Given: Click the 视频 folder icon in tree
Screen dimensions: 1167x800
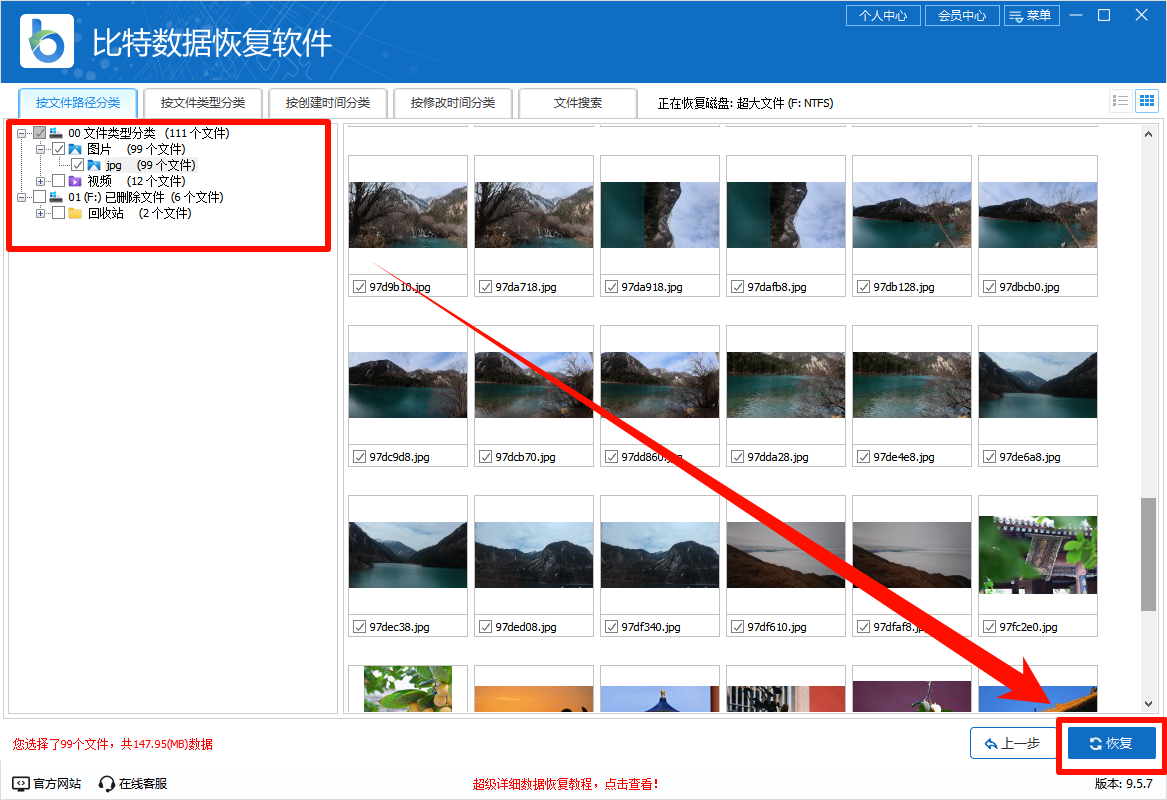Looking at the screenshot, I should coord(75,181).
